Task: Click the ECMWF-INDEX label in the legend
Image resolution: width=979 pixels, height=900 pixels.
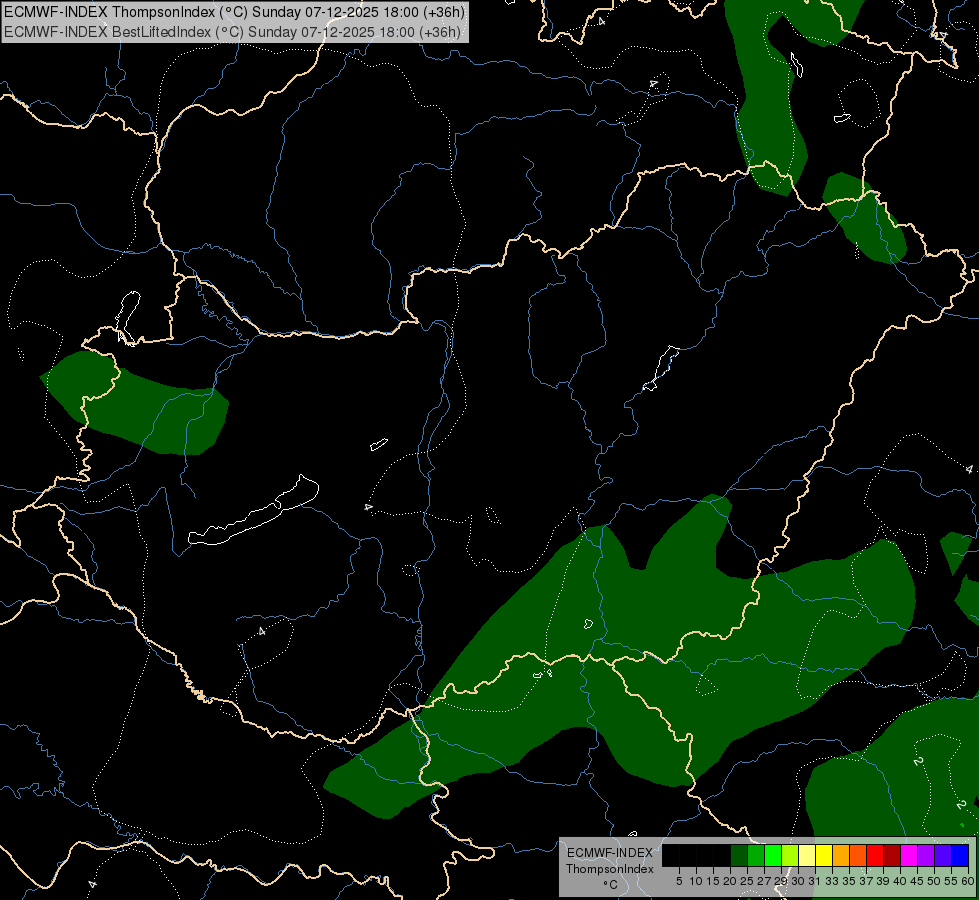Action: point(609,853)
